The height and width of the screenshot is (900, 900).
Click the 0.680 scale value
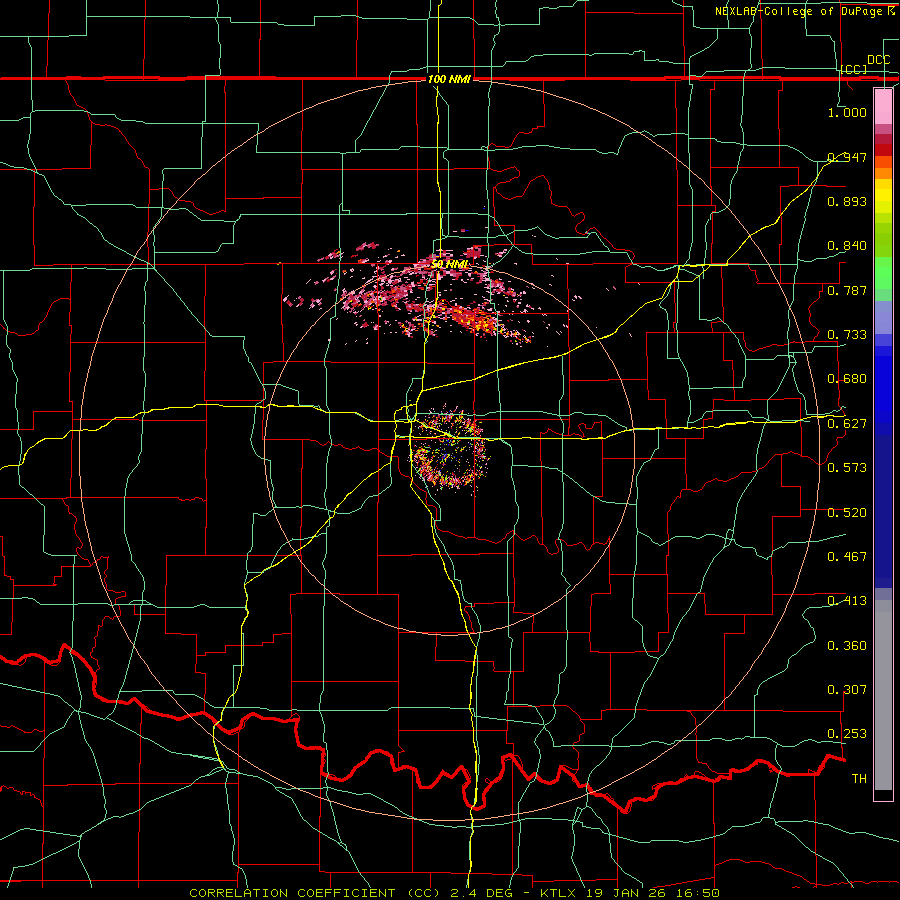click(x=847, y=379)
